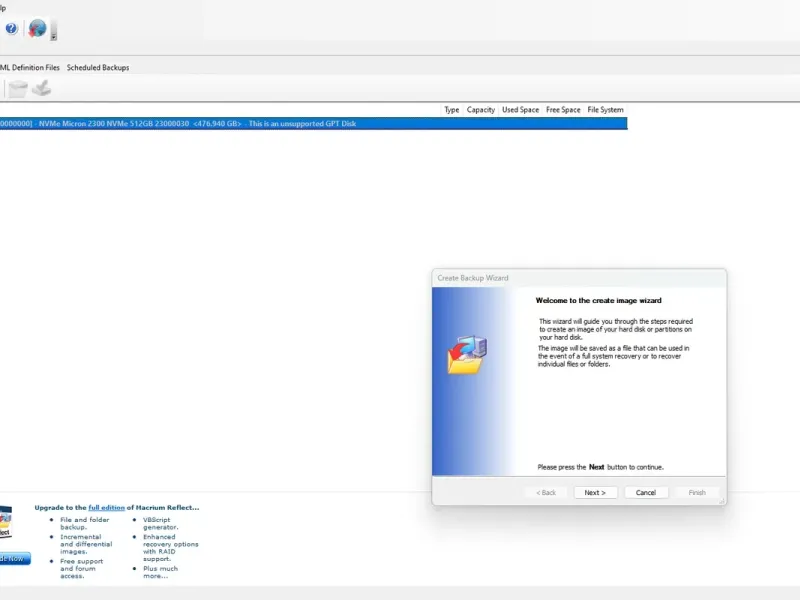
Task: Click the greyed Finish button in wizard
Action: 697,492
